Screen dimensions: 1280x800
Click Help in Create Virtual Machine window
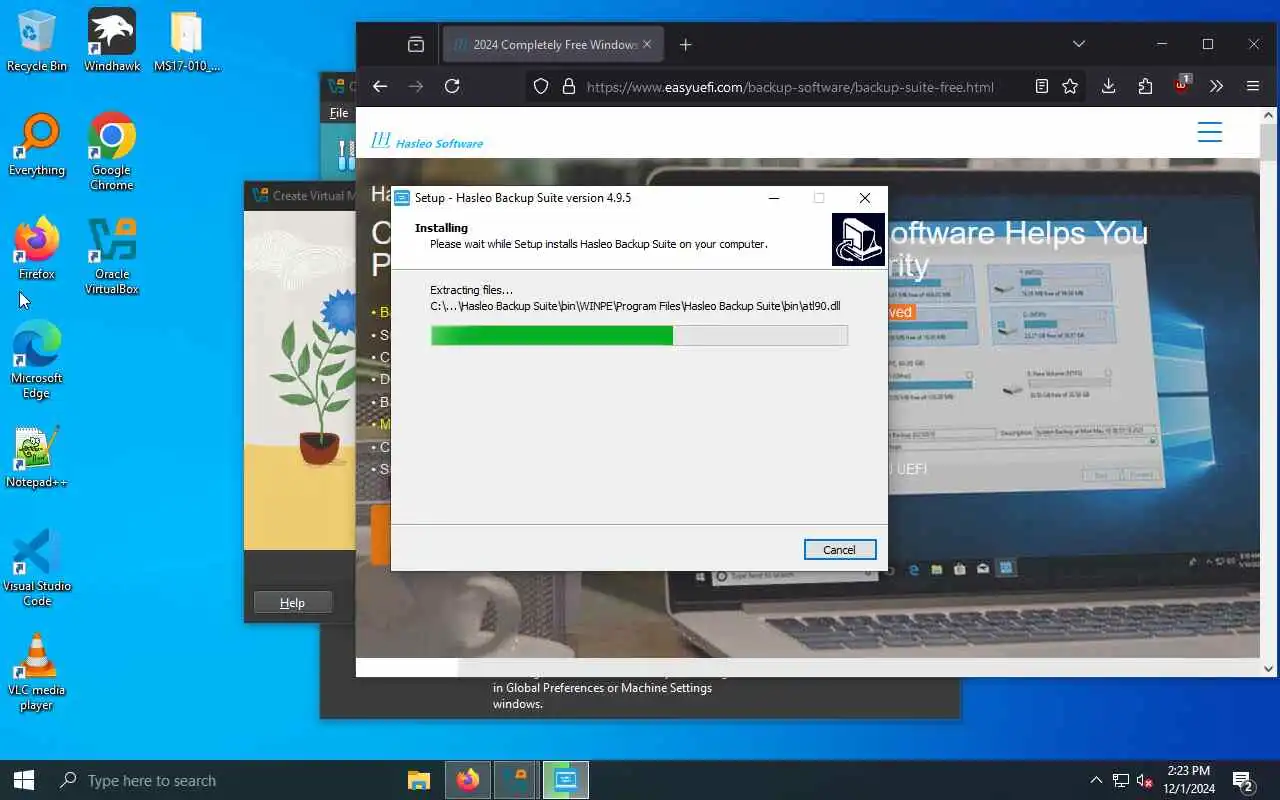pos(292,603)
